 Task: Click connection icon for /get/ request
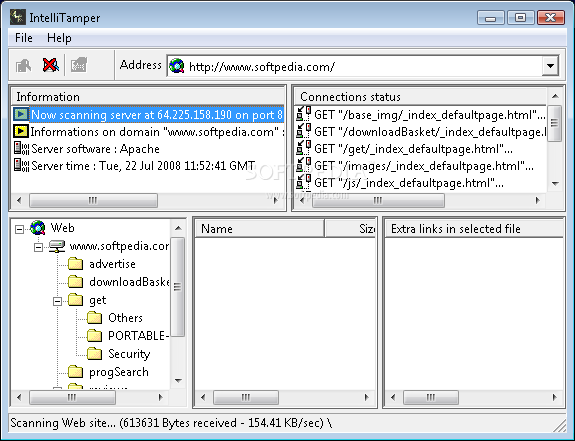tap(304, 148)
